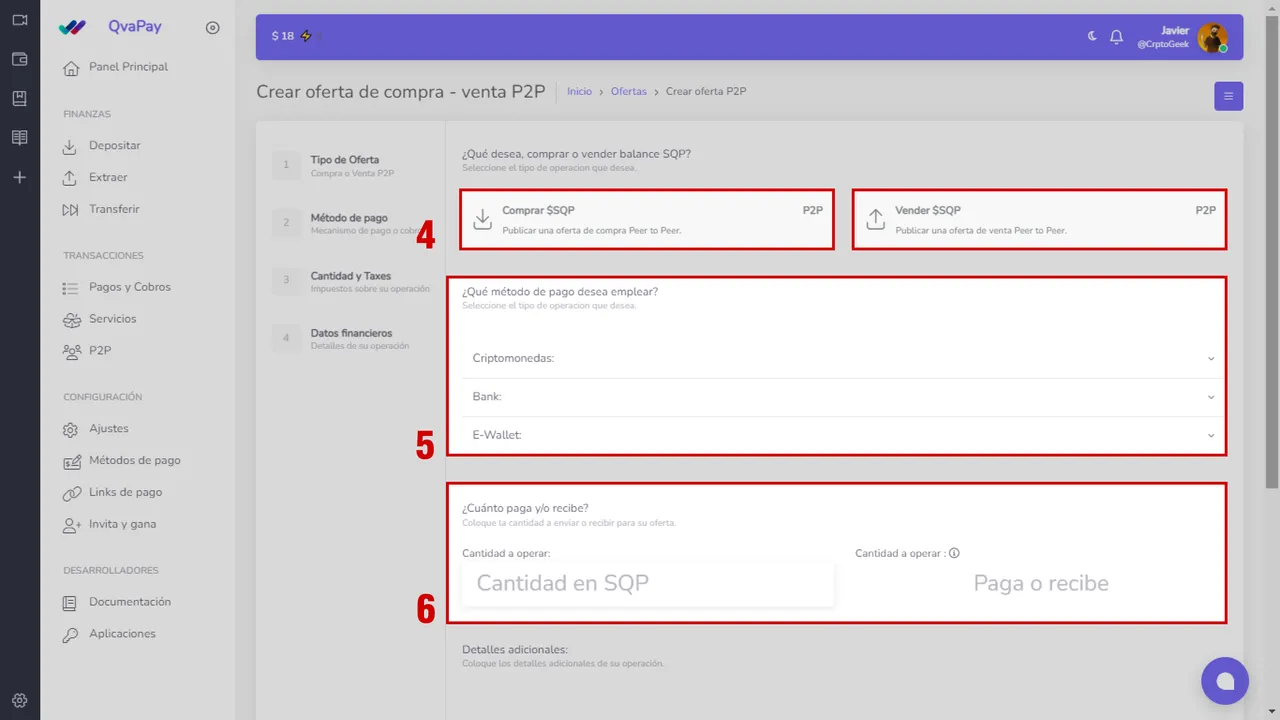Click the Aplicaciones key icon

click(70, 635)
